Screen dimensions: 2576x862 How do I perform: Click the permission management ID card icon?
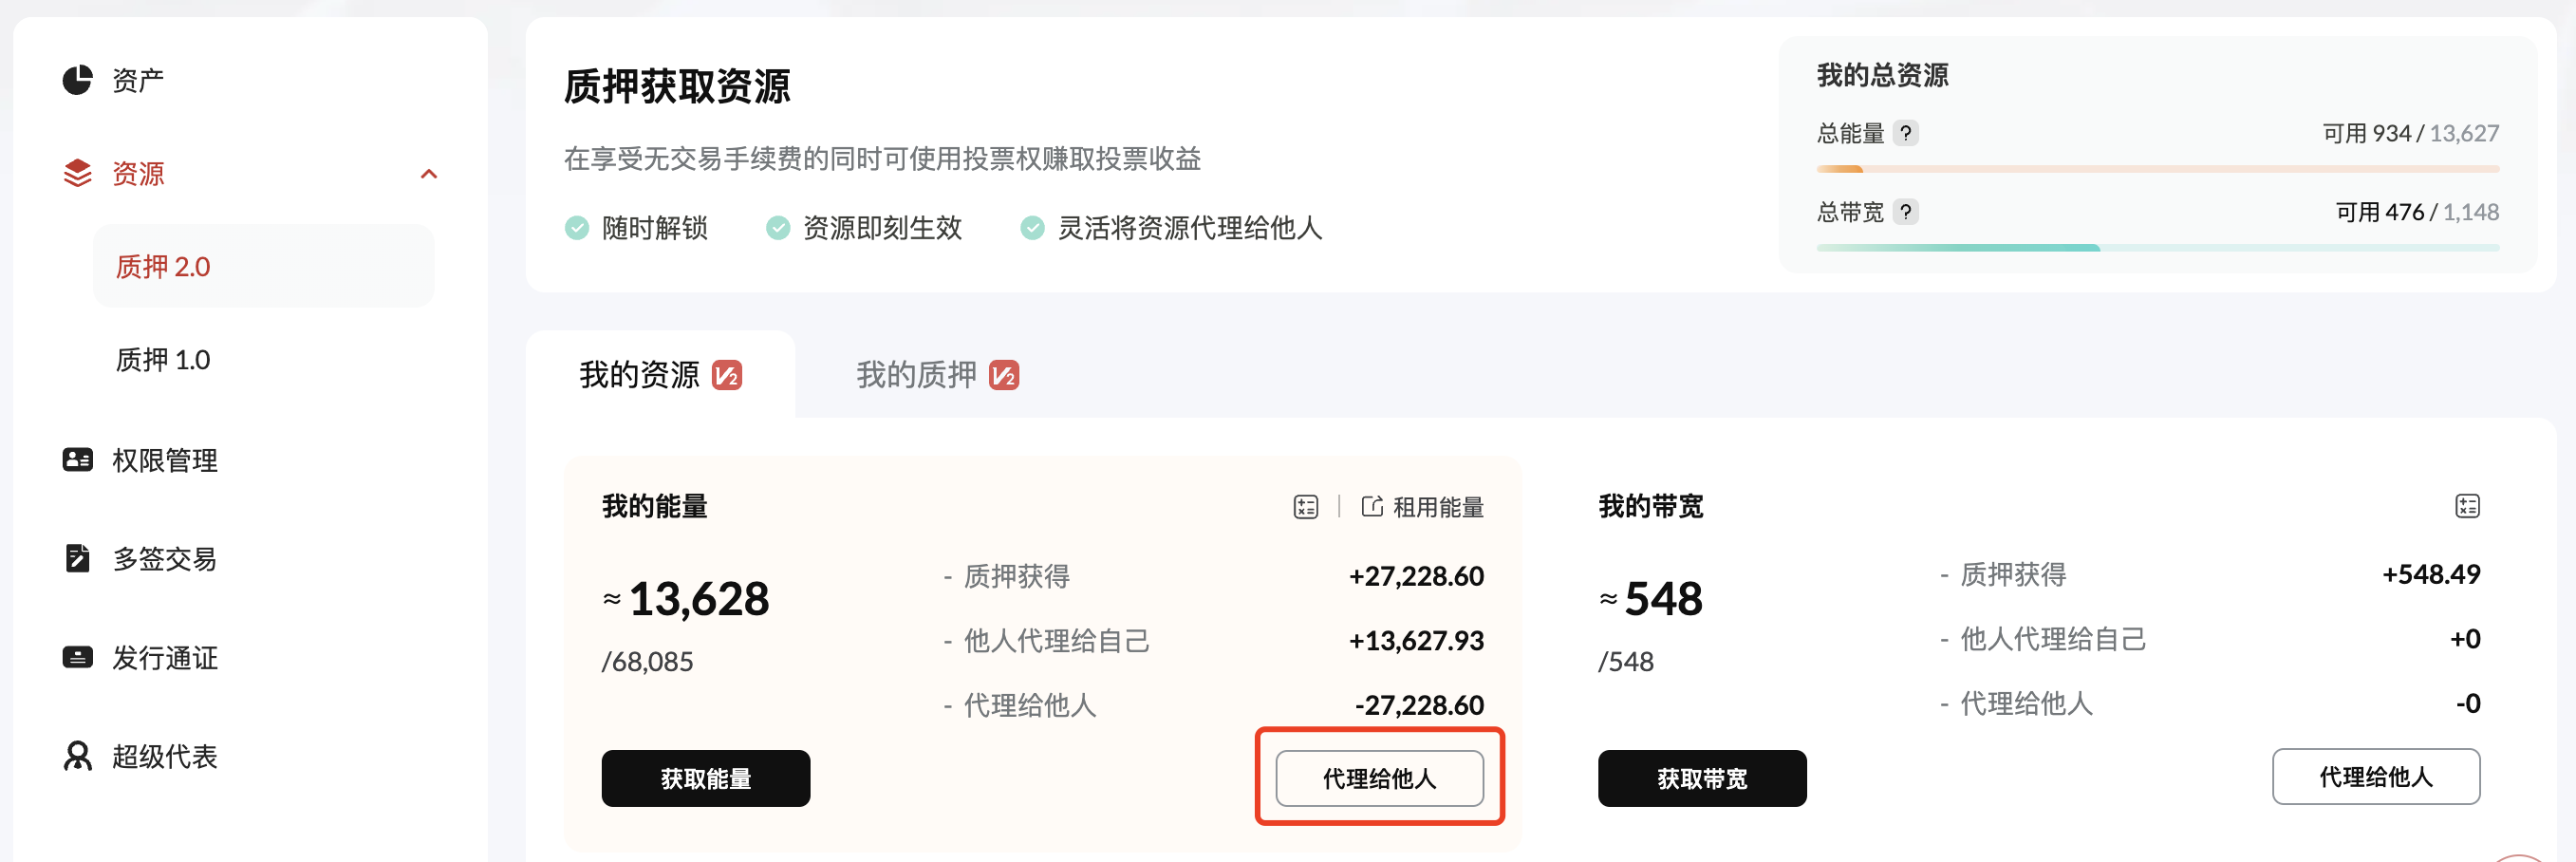click(77, 460)
